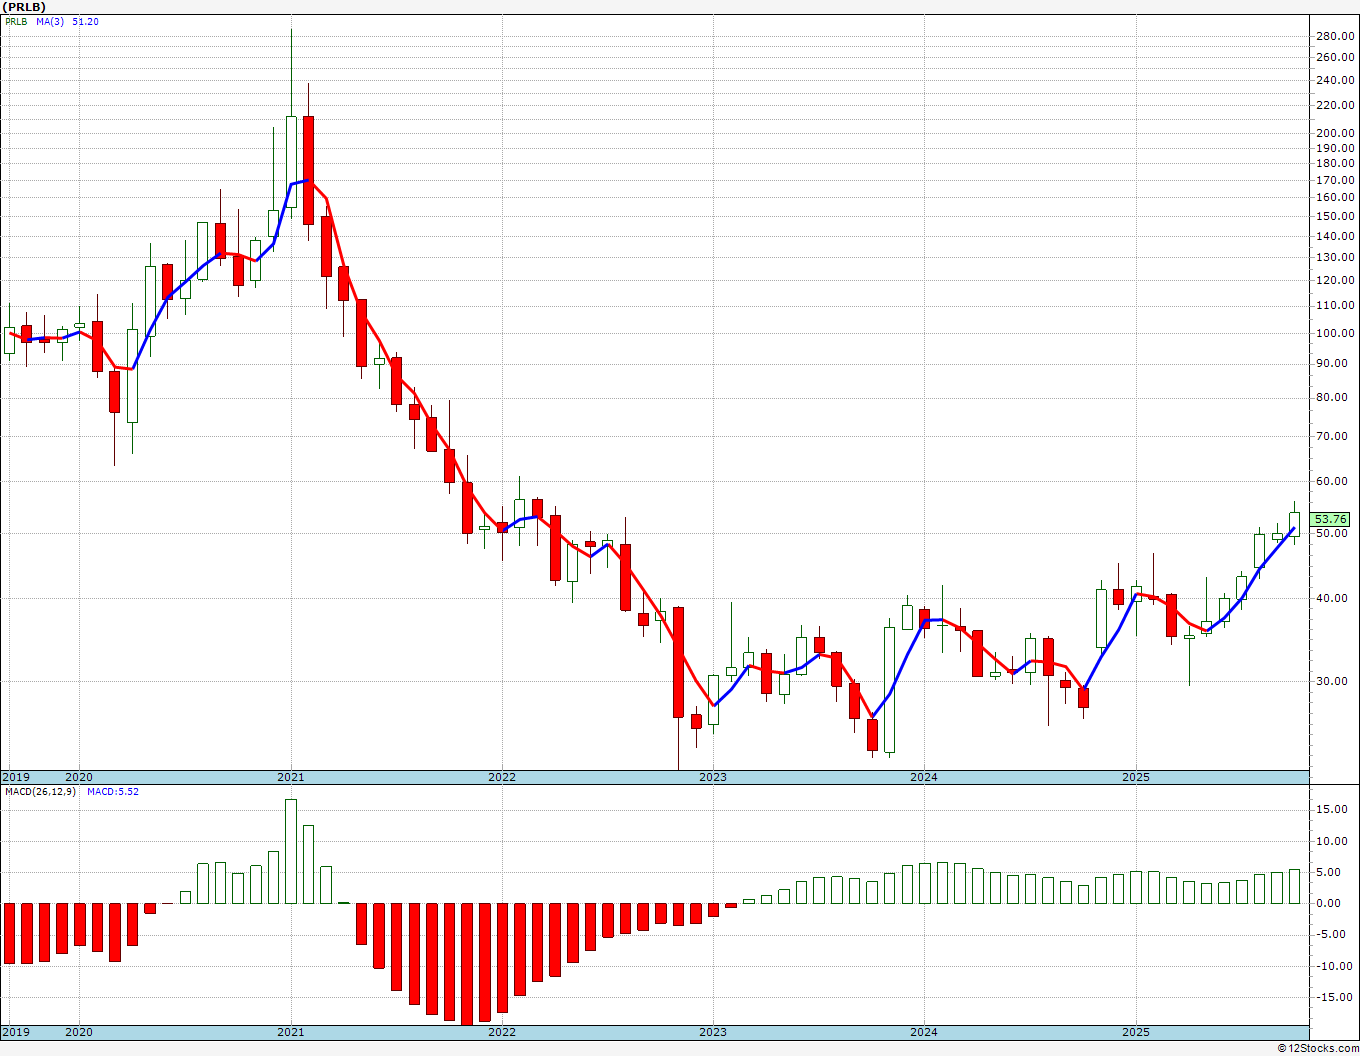Select the green PRLB legend label
This screenshot has width=1360, height=1056.
[16, 22]
